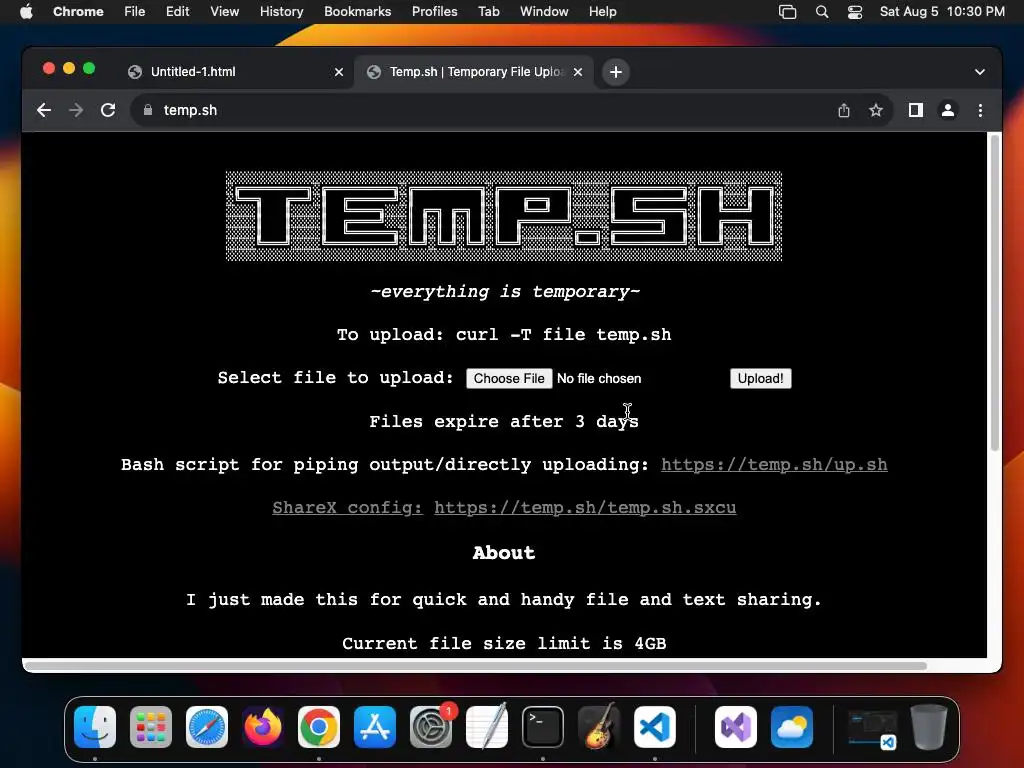Open the temp.sh/up.sh link

[774, 464]
